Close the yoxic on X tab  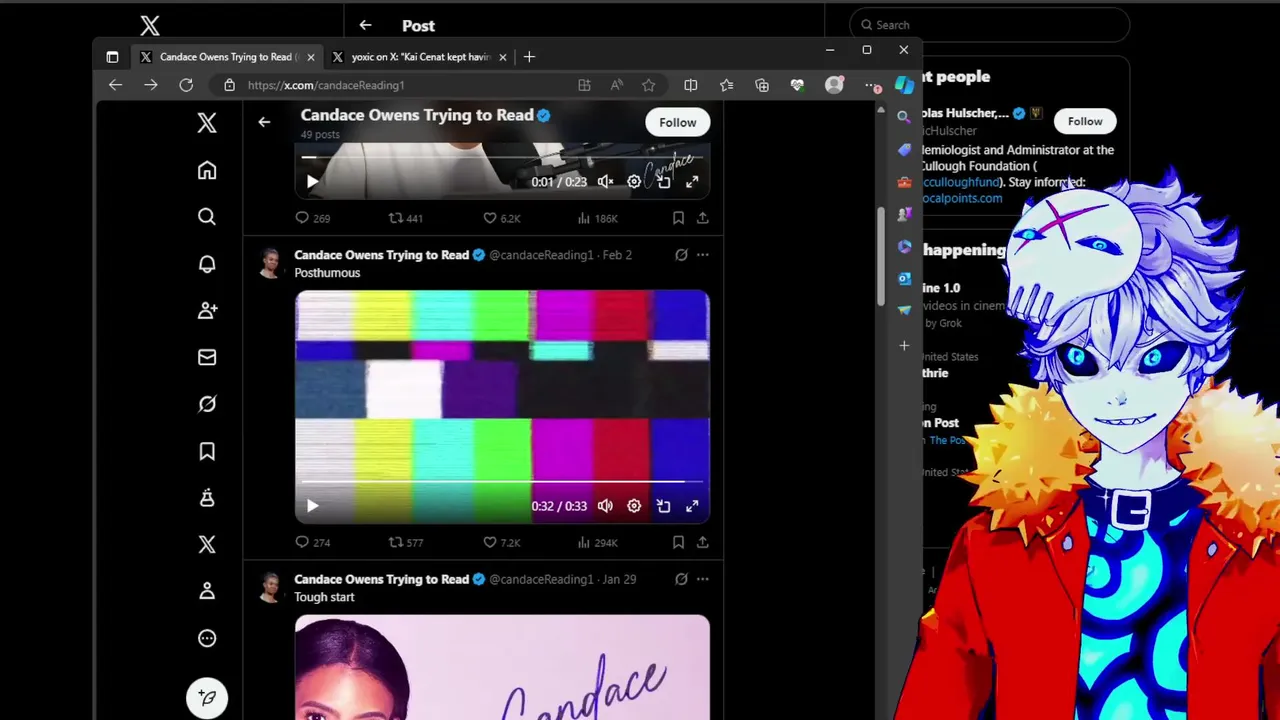(502, 57)
